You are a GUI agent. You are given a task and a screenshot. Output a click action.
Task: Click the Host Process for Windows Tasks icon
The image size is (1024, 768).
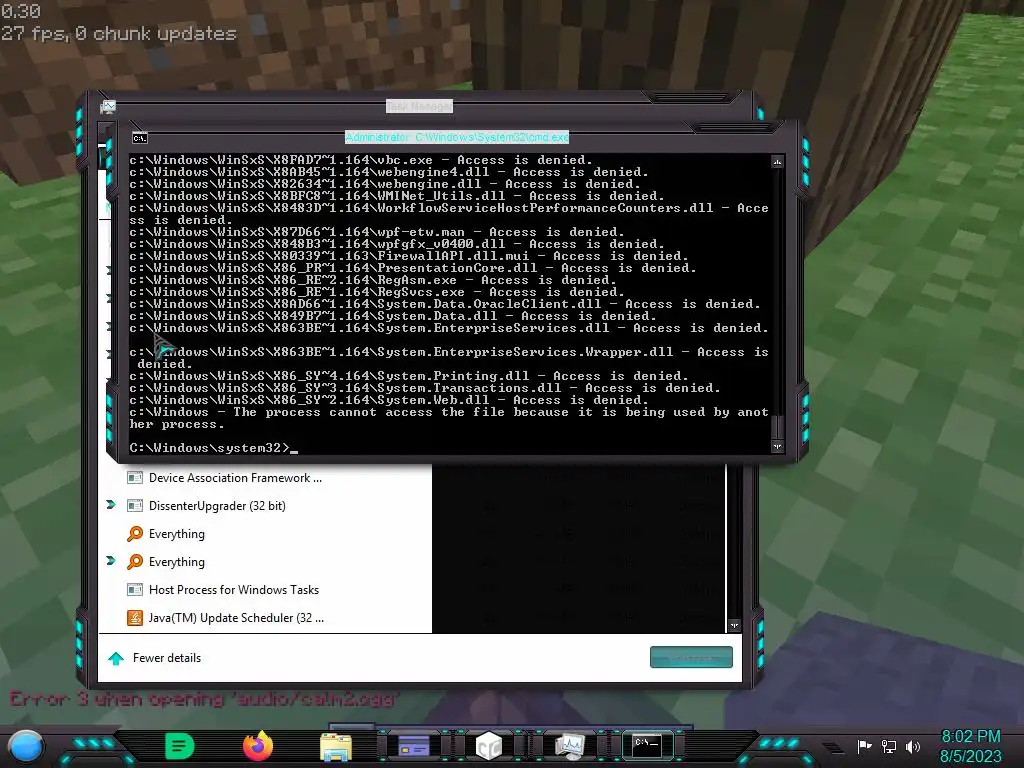[x=135, y=590]
